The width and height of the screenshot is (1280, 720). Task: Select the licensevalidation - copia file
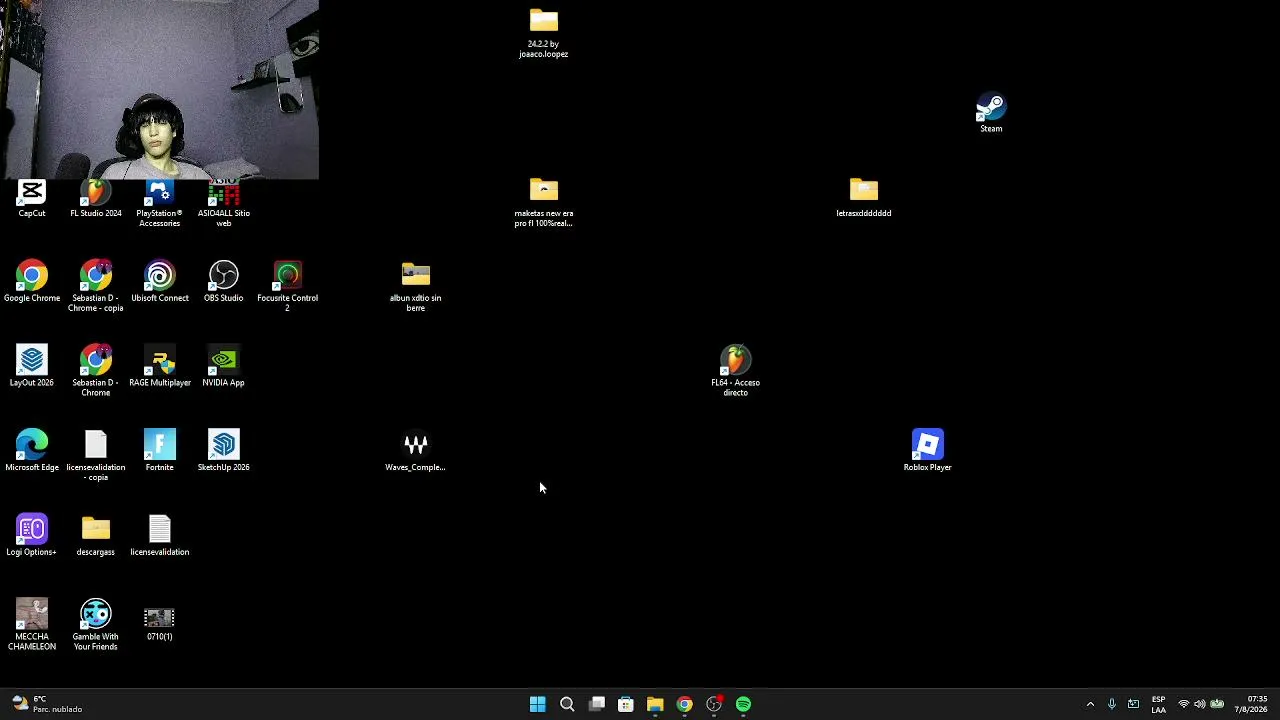pos(96,457)
